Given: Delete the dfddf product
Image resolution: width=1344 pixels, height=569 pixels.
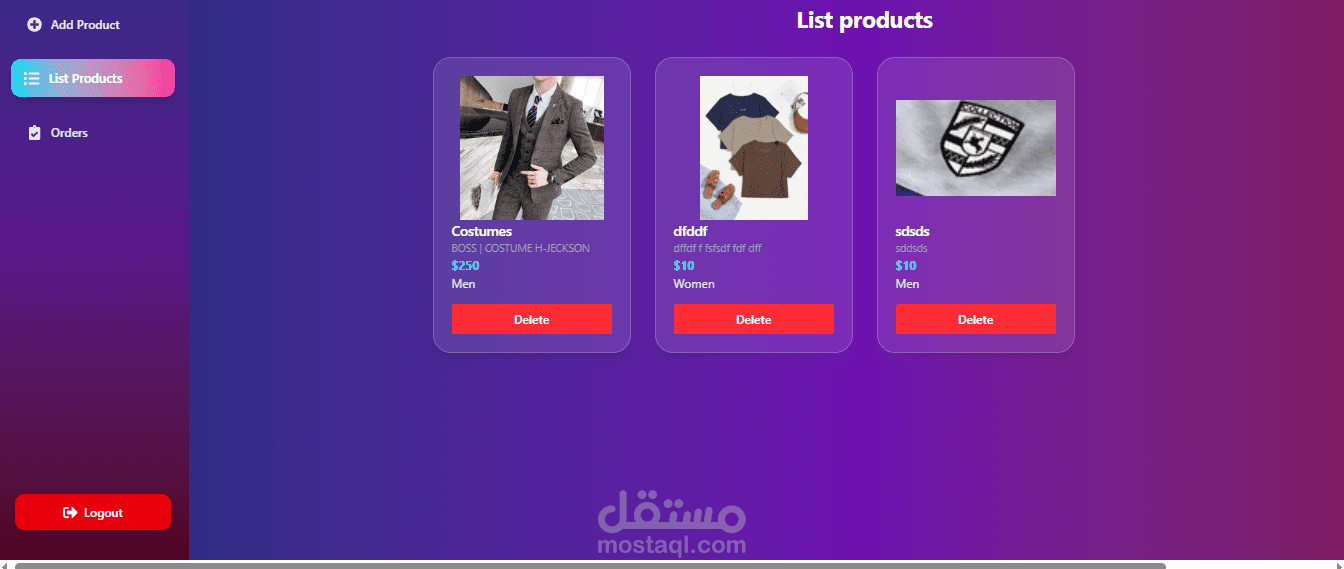Looking at the screenshot, I should point(754,319).
